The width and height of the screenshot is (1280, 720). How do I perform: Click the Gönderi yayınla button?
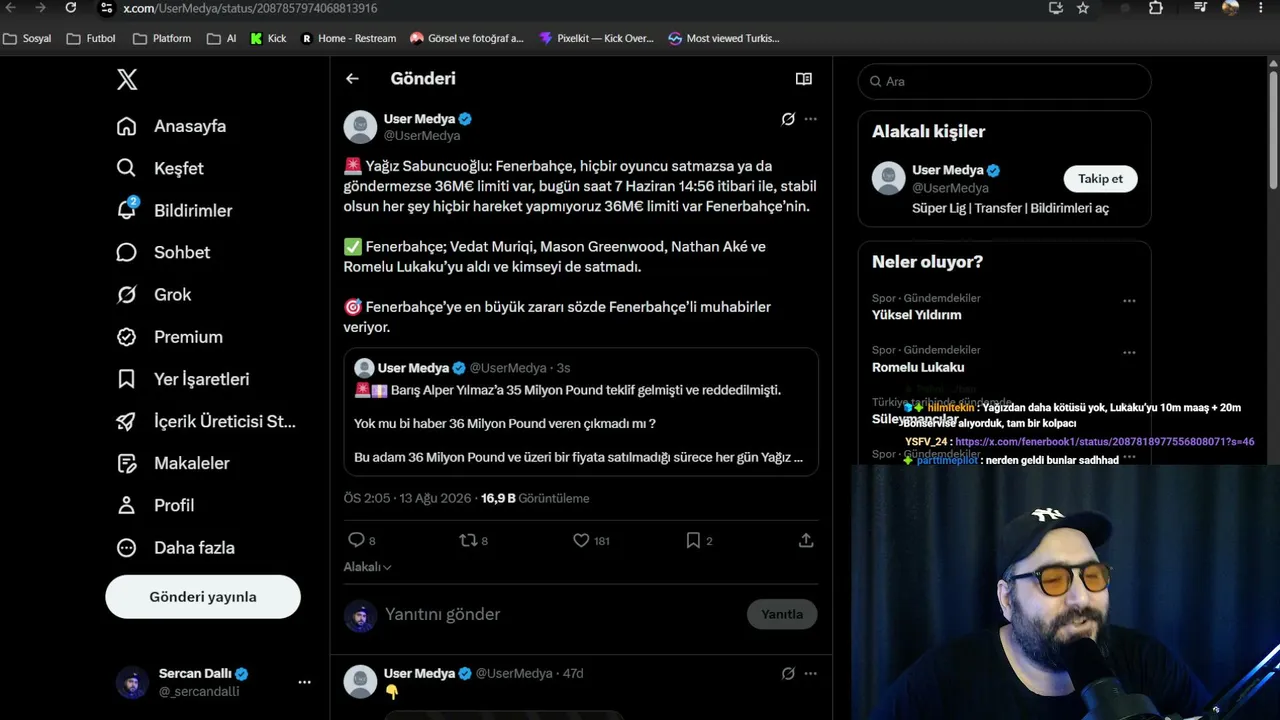(x=203, y=597)
